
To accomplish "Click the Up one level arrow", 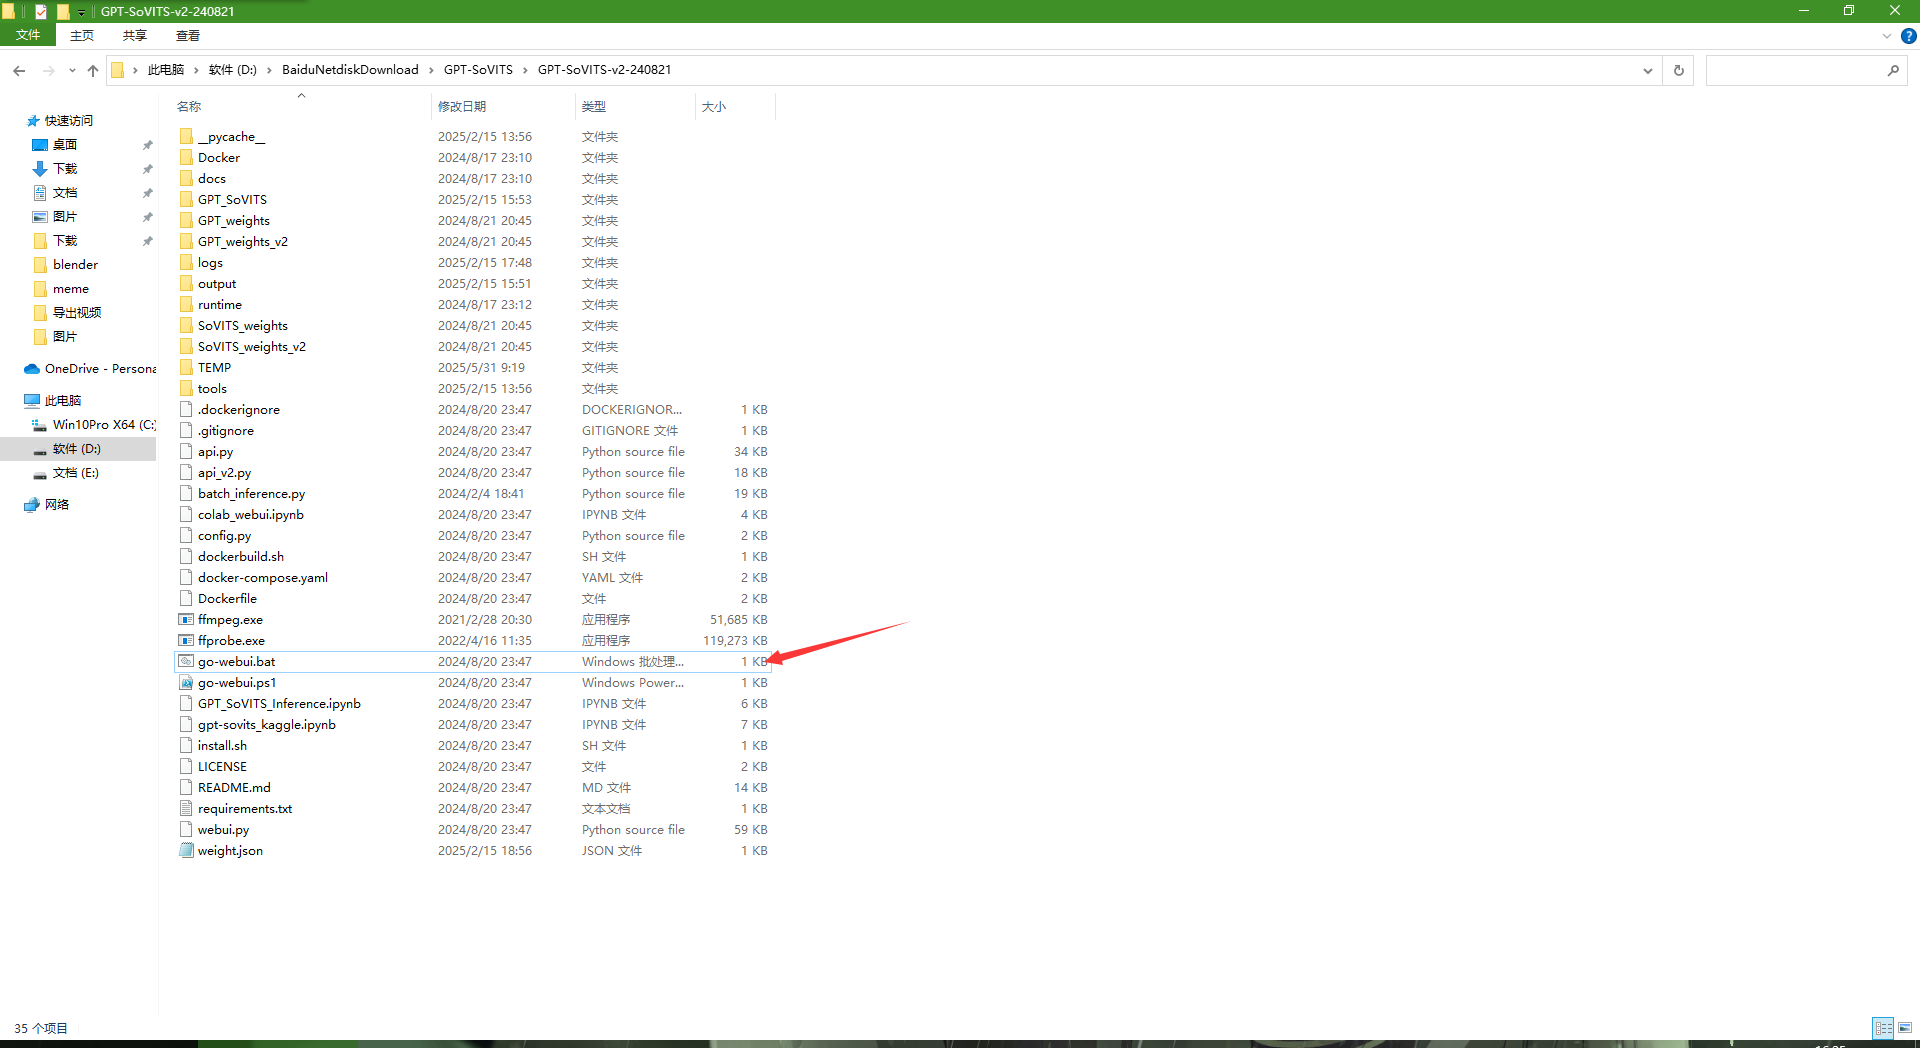I will (93, 70).
